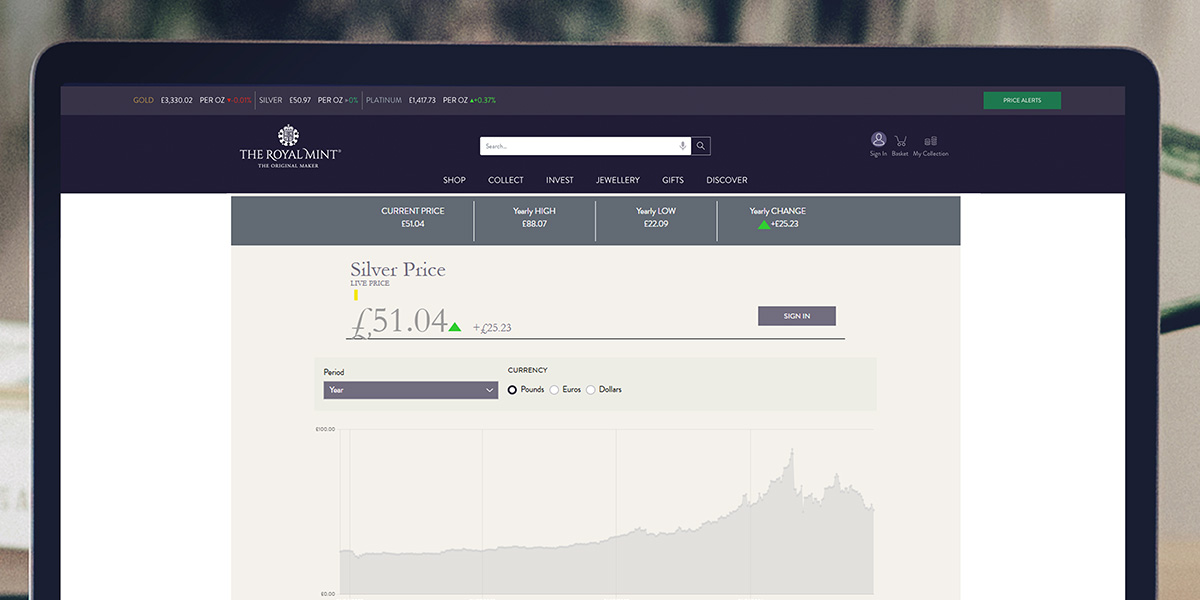
Task: Open the My Collection icon
Action: click(x=930, y=141)
